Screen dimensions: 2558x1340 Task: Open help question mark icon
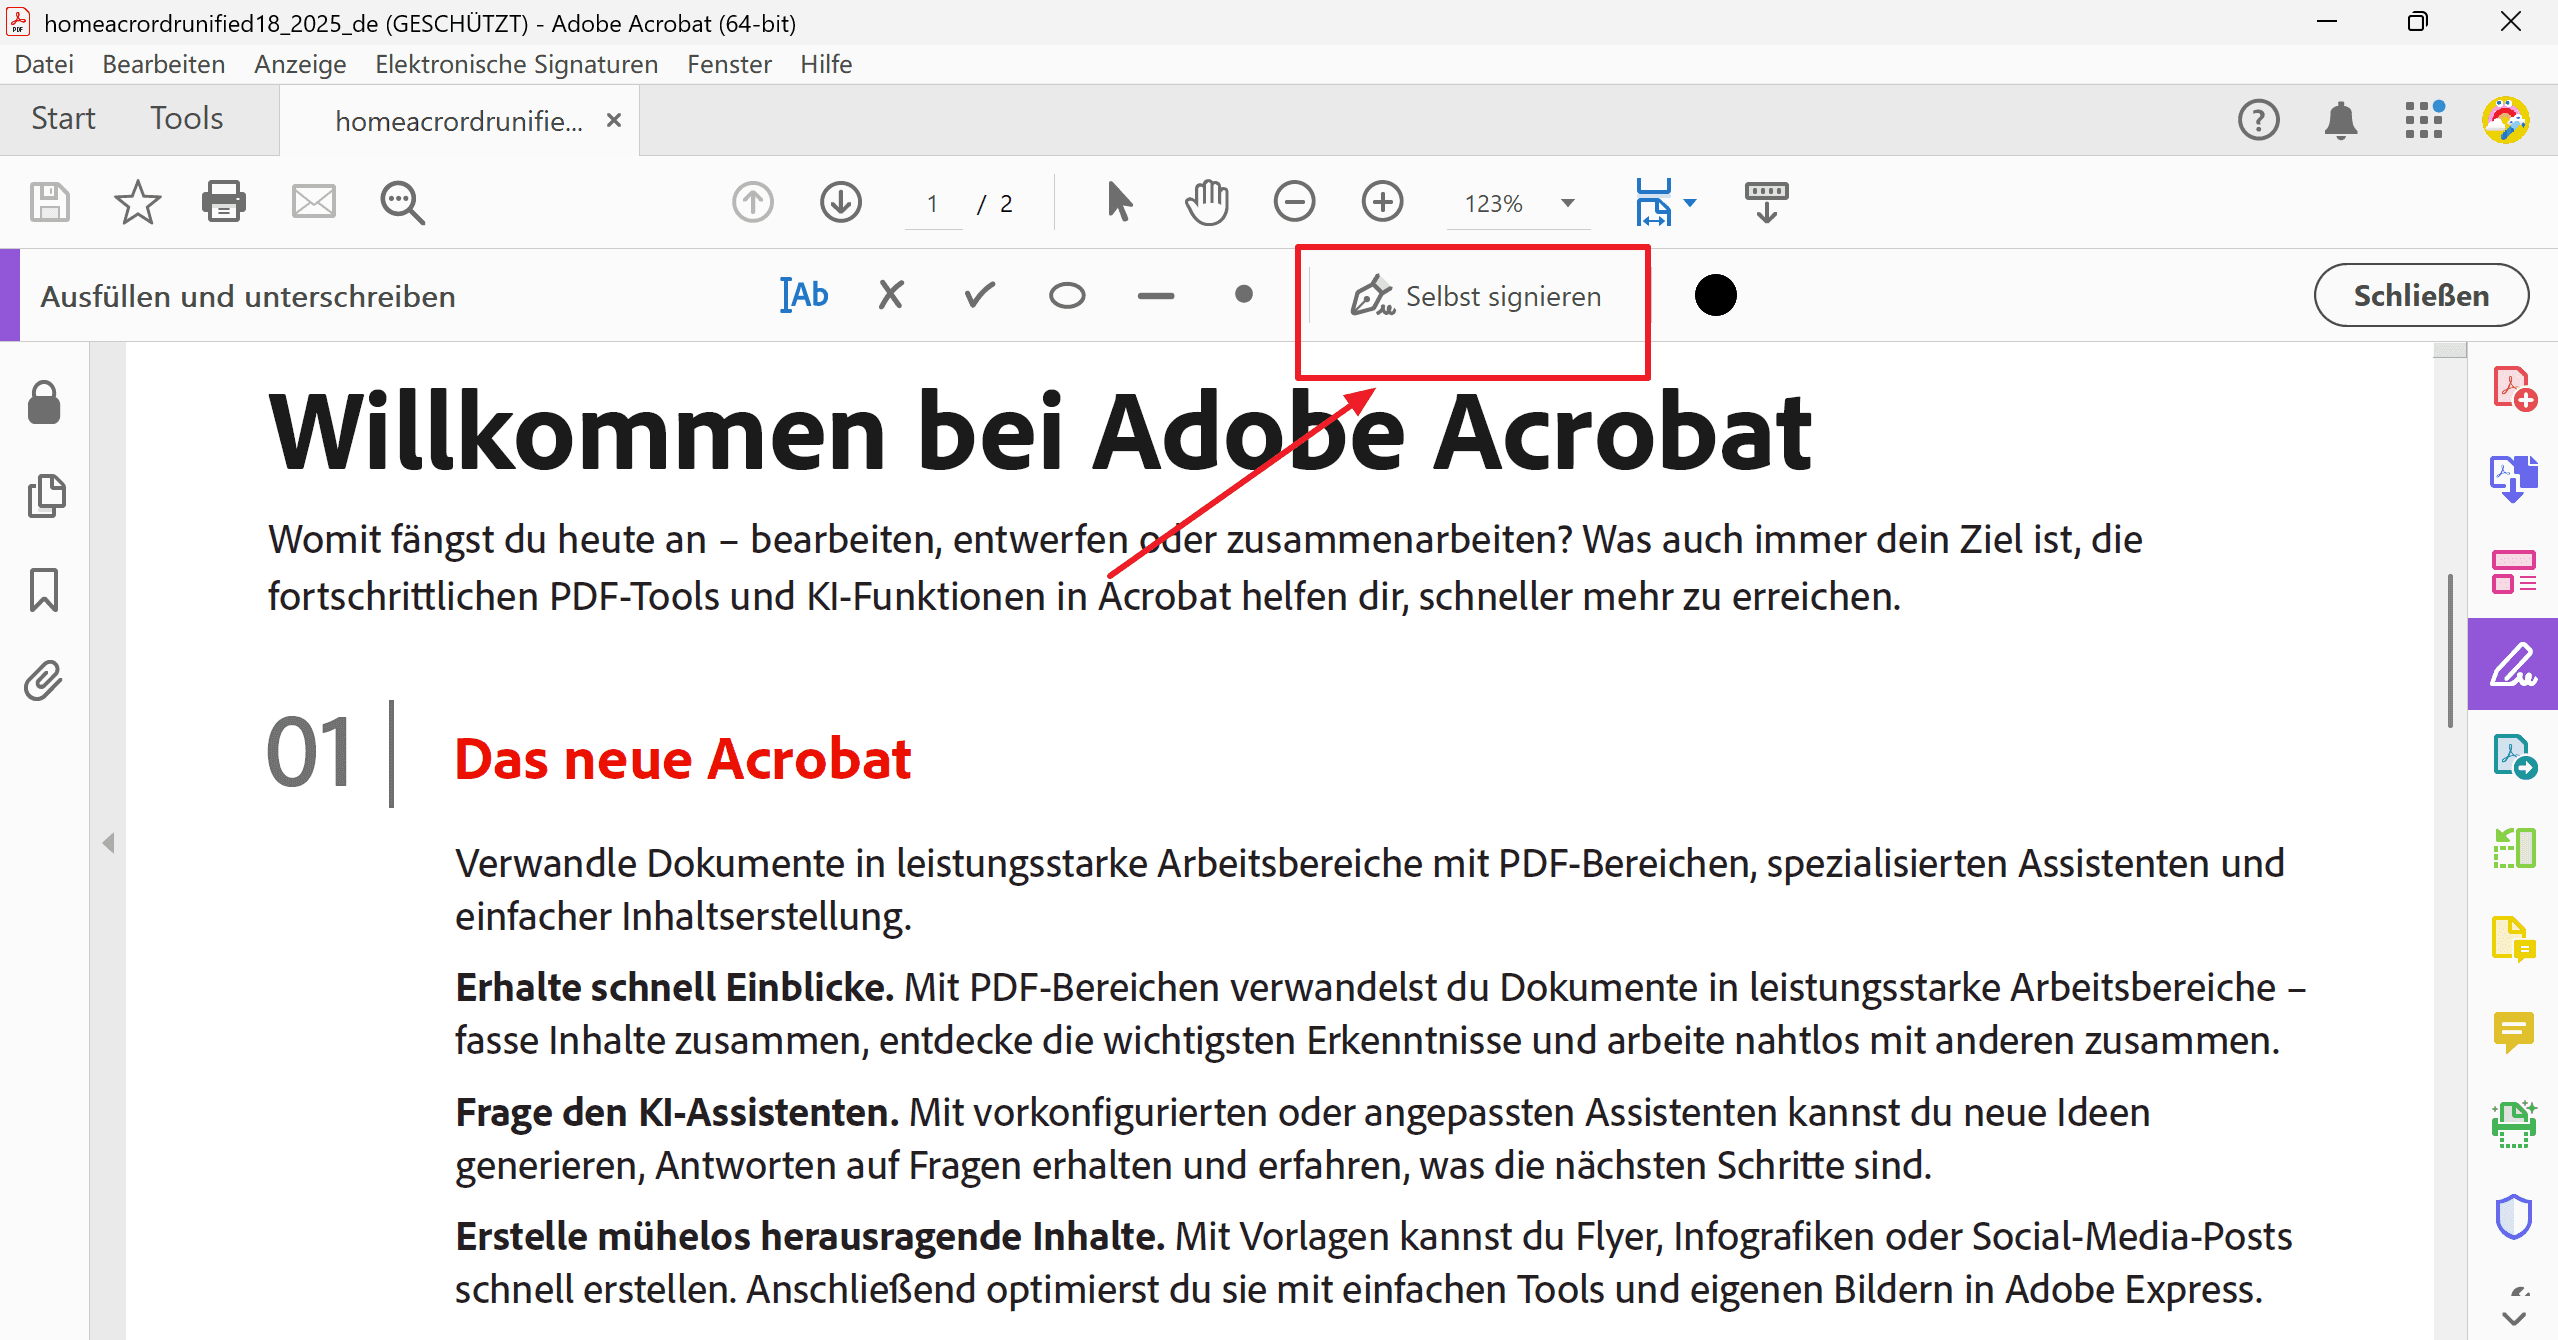pyautogui.click(x=2258, y=120)
